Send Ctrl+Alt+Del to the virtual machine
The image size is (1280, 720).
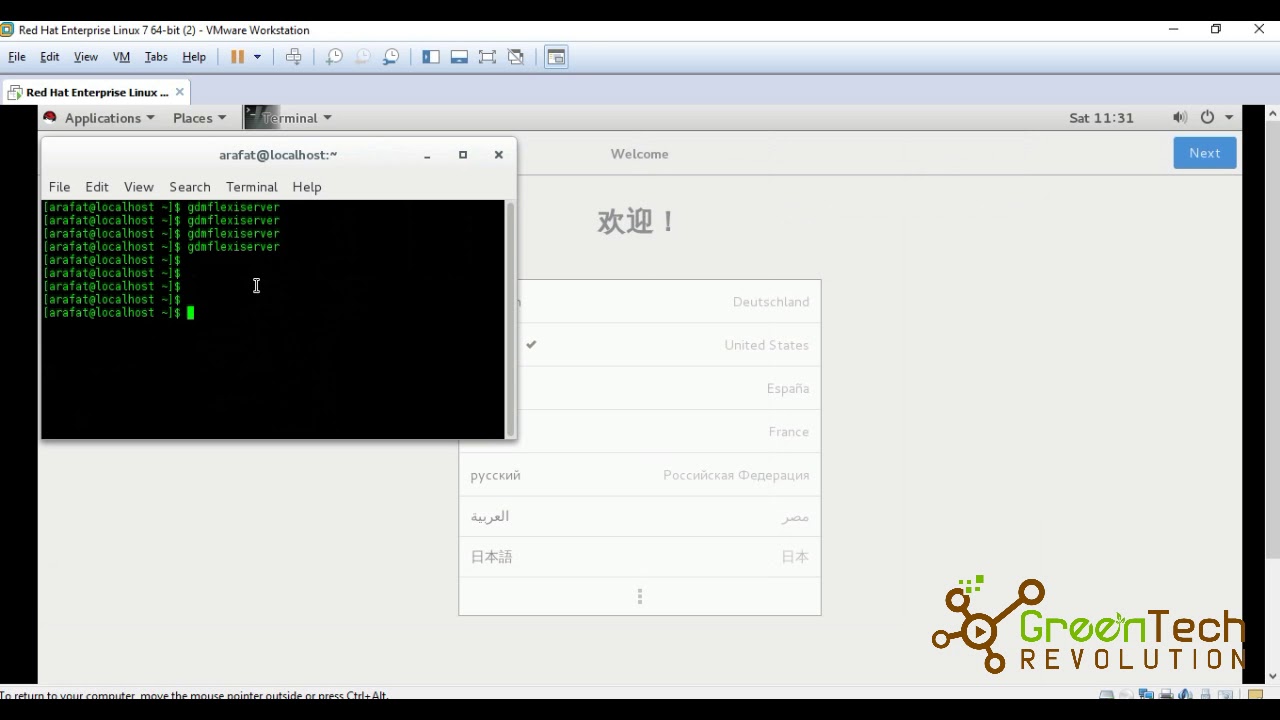293,57
